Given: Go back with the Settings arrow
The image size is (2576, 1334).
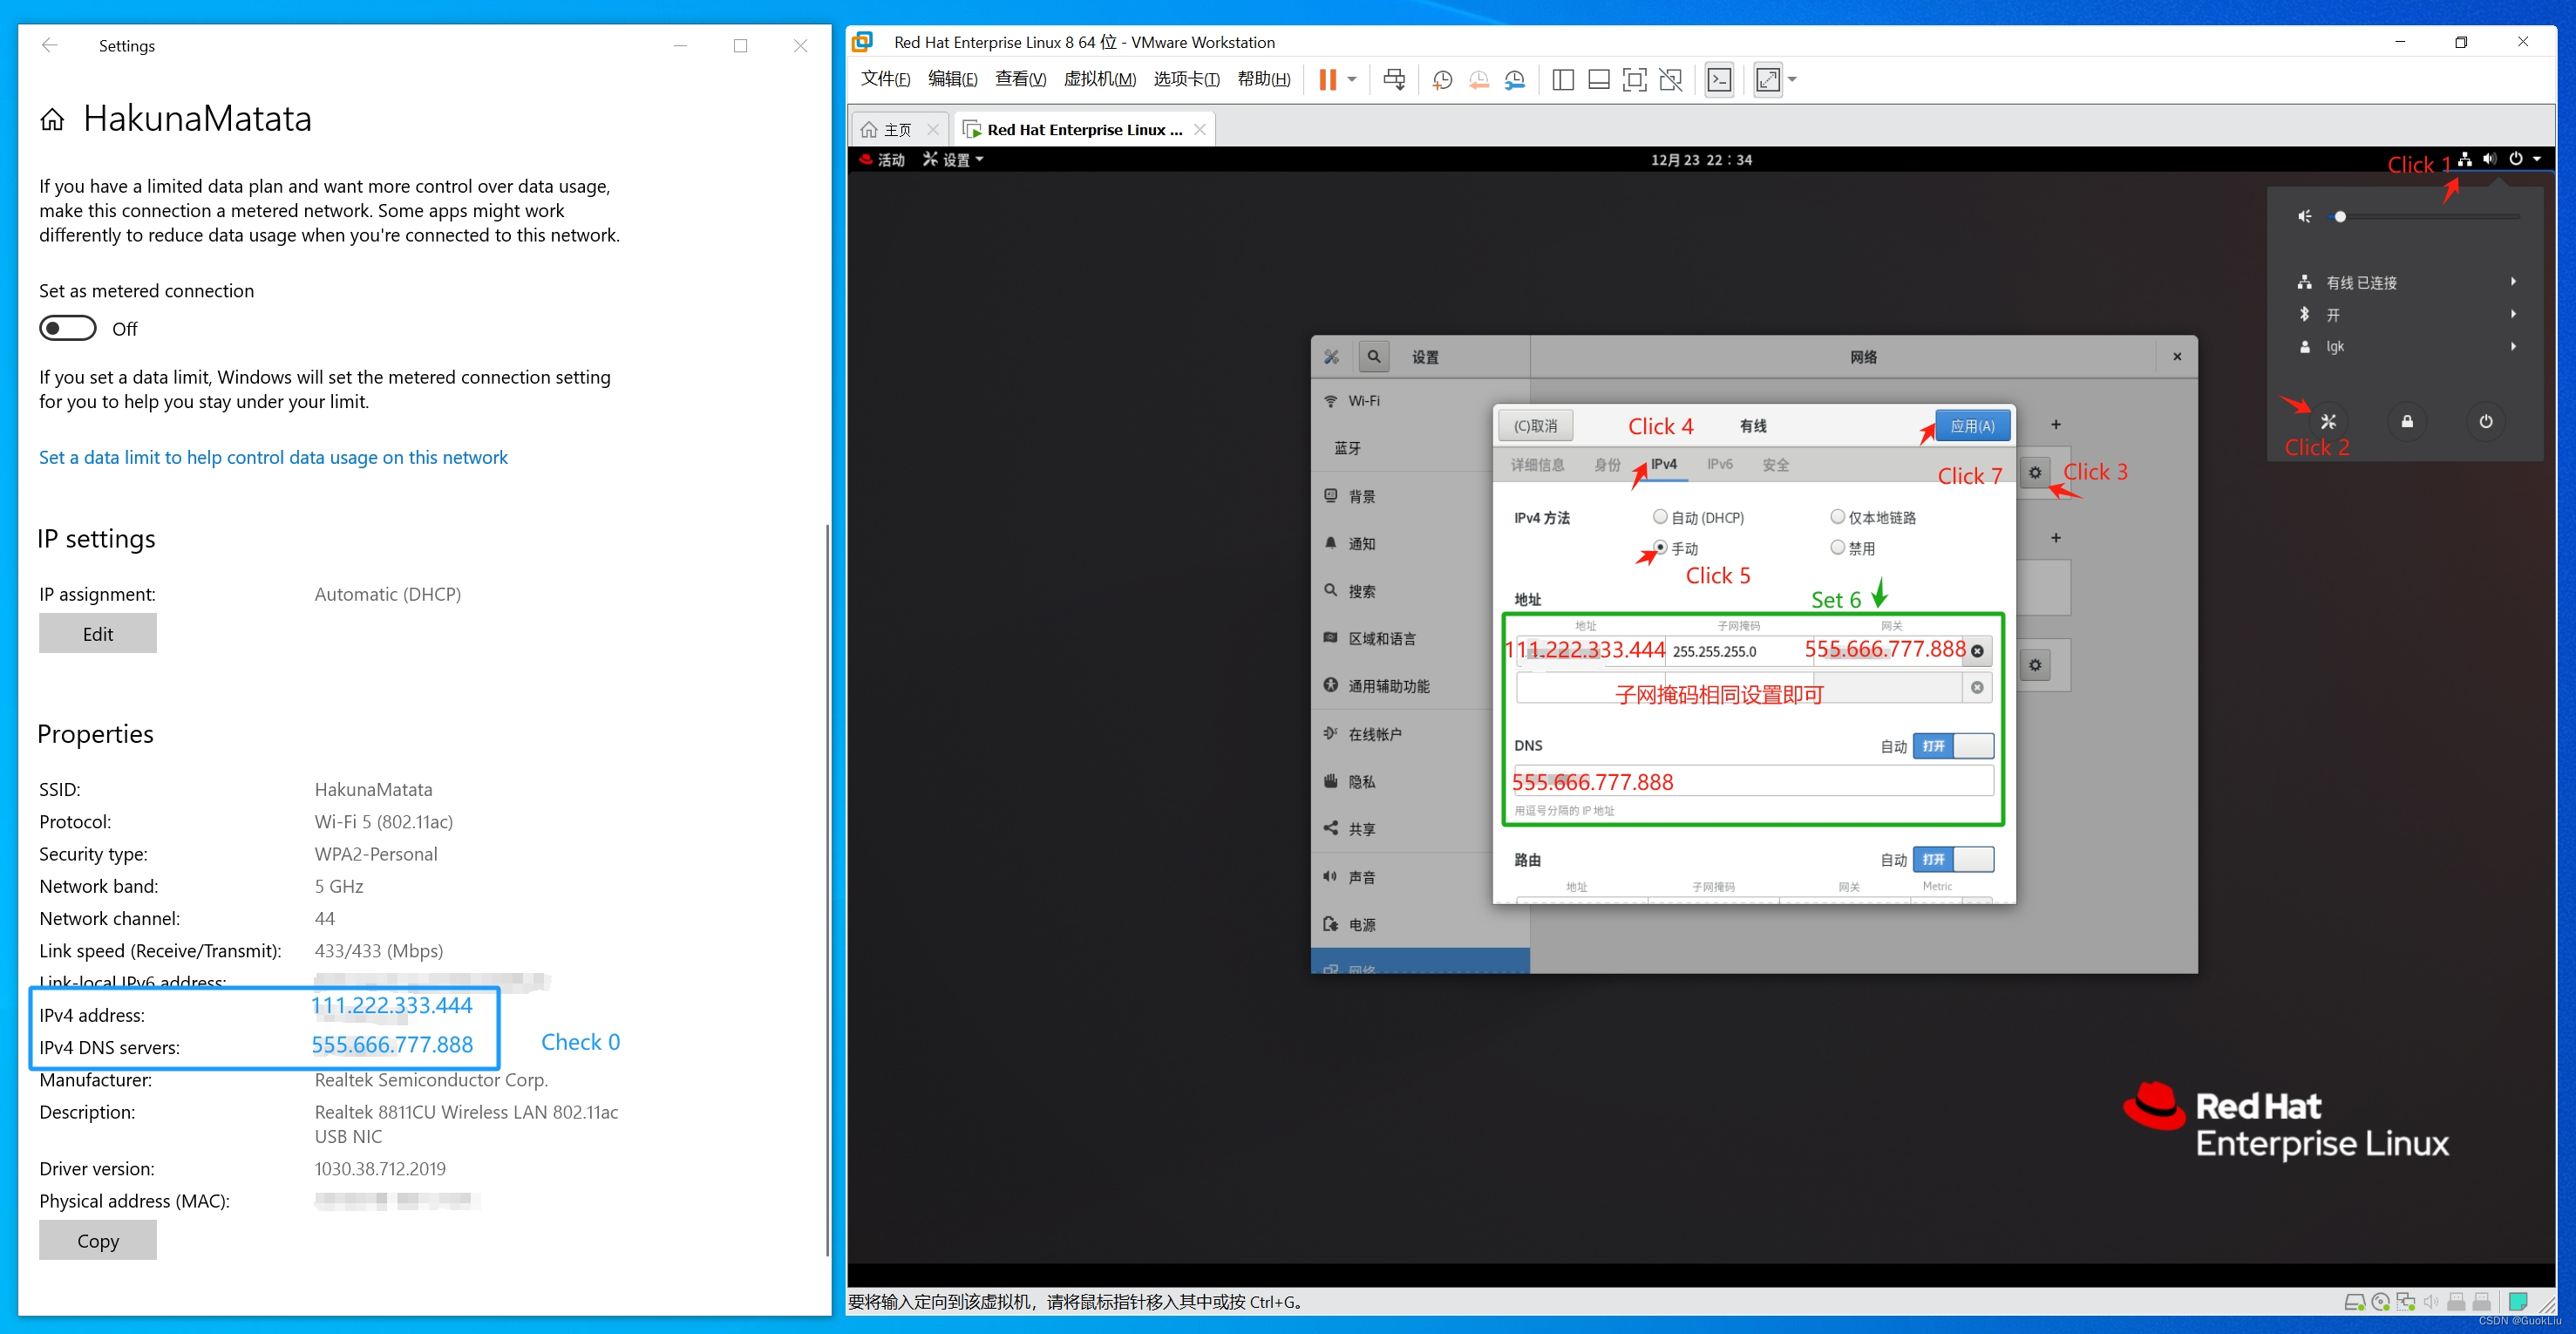Looking at the screenshot, I should 50,45.
